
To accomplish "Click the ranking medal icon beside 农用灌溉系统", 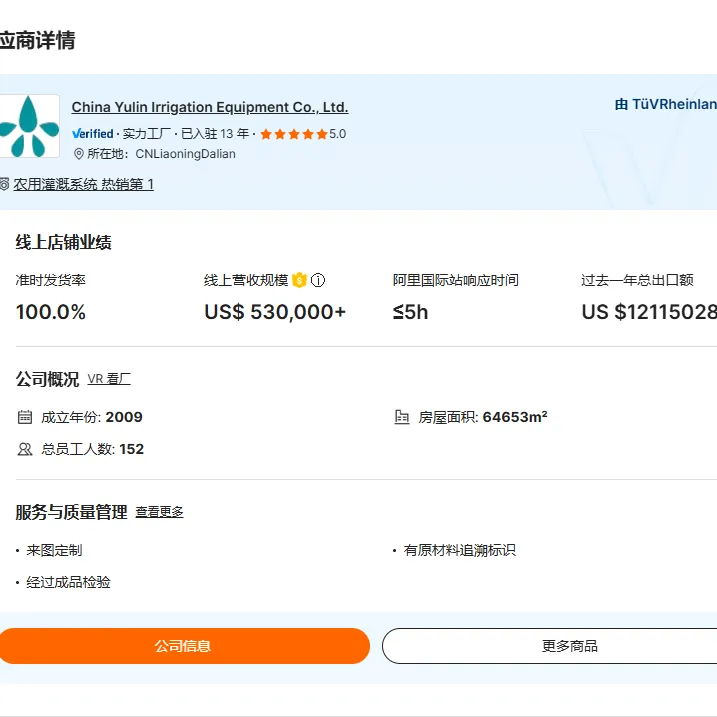I will pyautogui.click(x=4, y=184).
